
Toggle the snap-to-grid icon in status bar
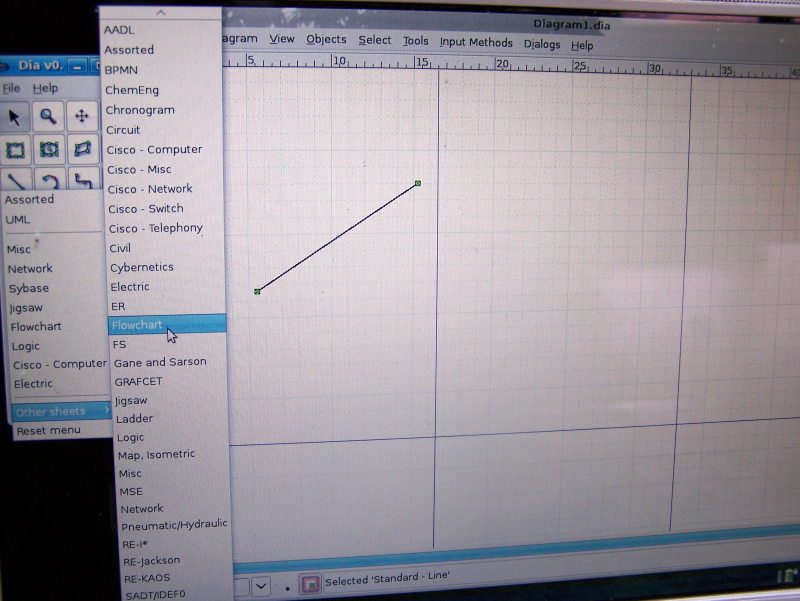click(x=310, y=582)
